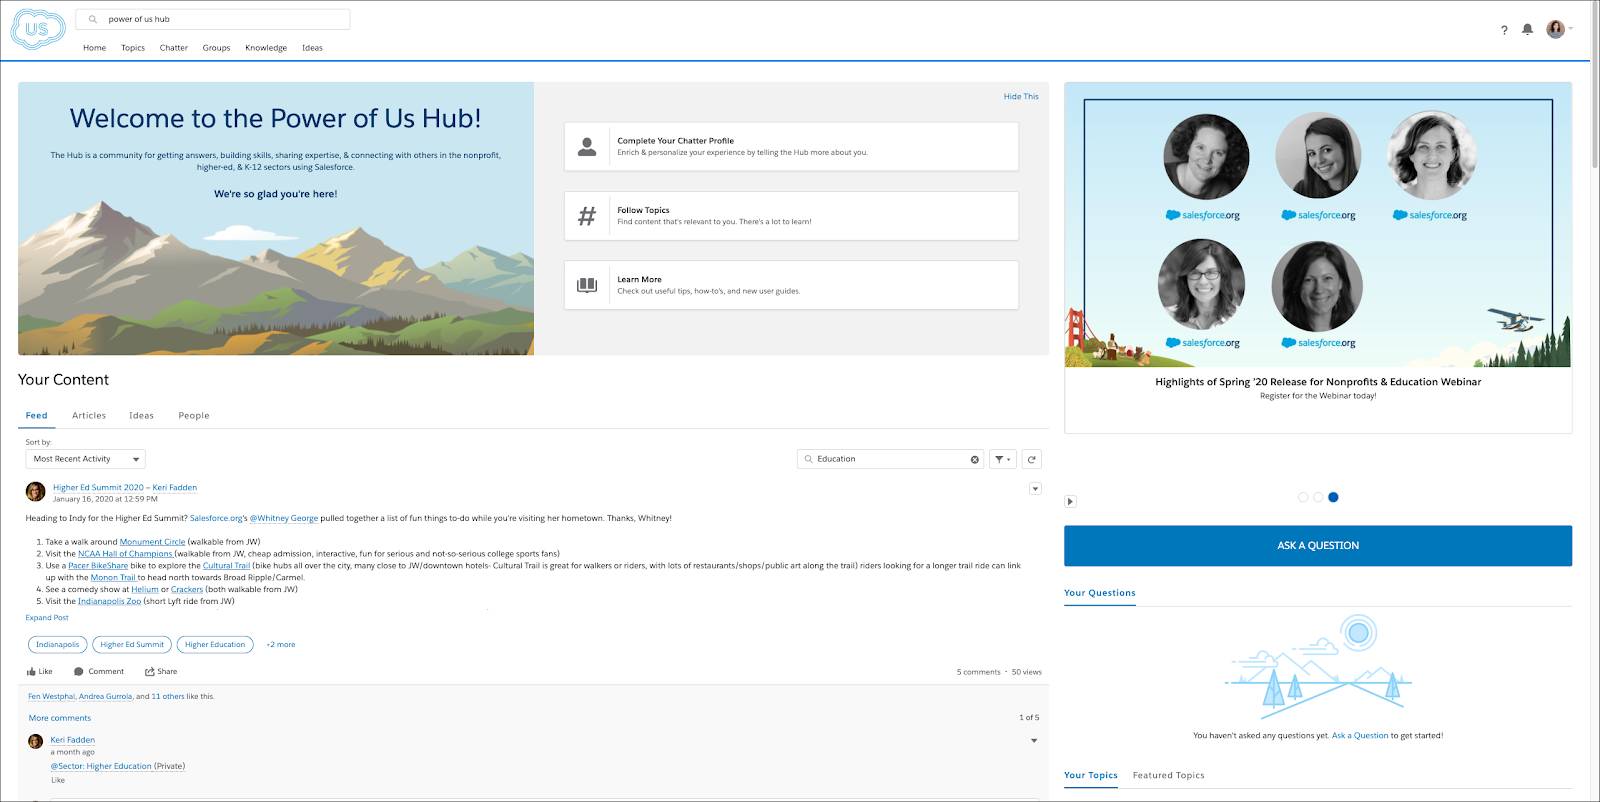Viewport: 1600px width, 802px height.
Task: Click the Higher Ed Summit topic tag
Action: click(x=132, y=645)
